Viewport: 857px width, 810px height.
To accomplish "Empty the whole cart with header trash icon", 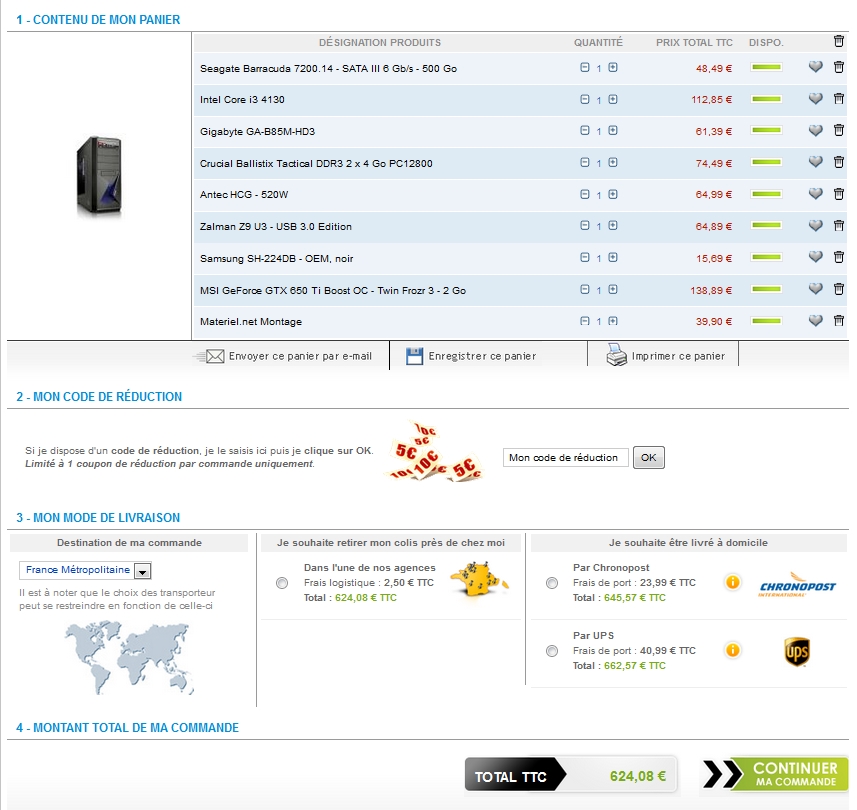I will click(x=838, y=41).
